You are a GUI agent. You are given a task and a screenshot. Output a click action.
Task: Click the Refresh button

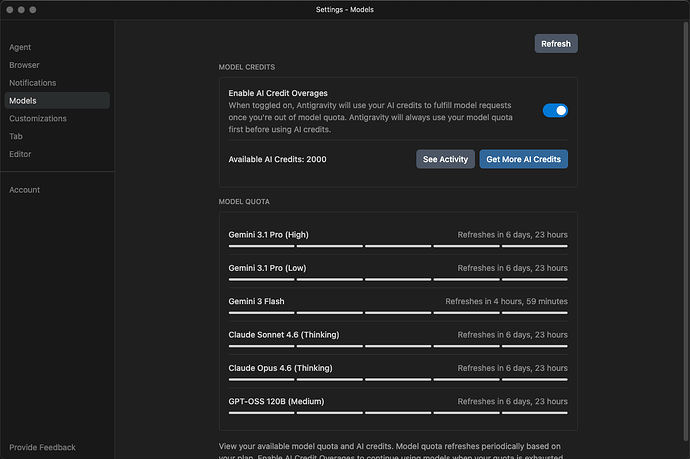556,44
